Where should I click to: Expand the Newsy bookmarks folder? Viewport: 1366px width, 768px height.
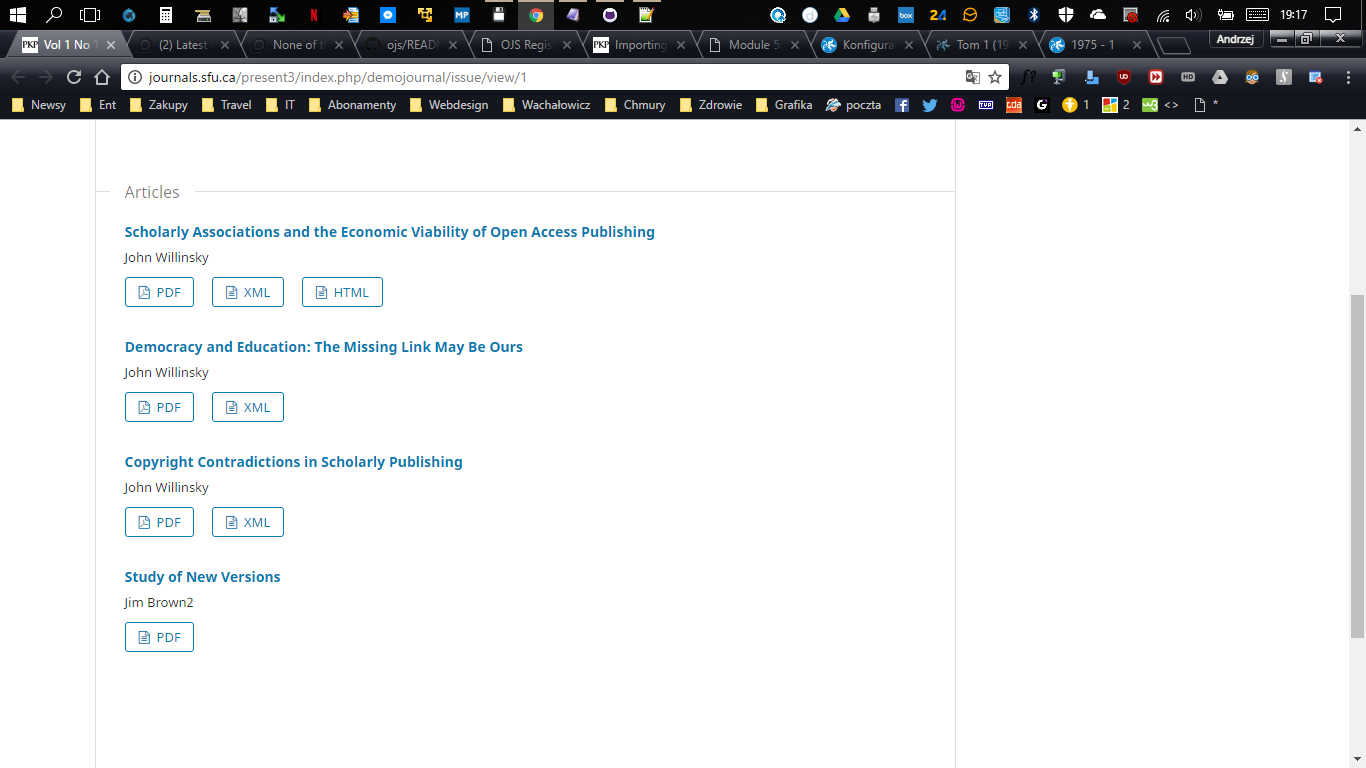click(39, 105)
